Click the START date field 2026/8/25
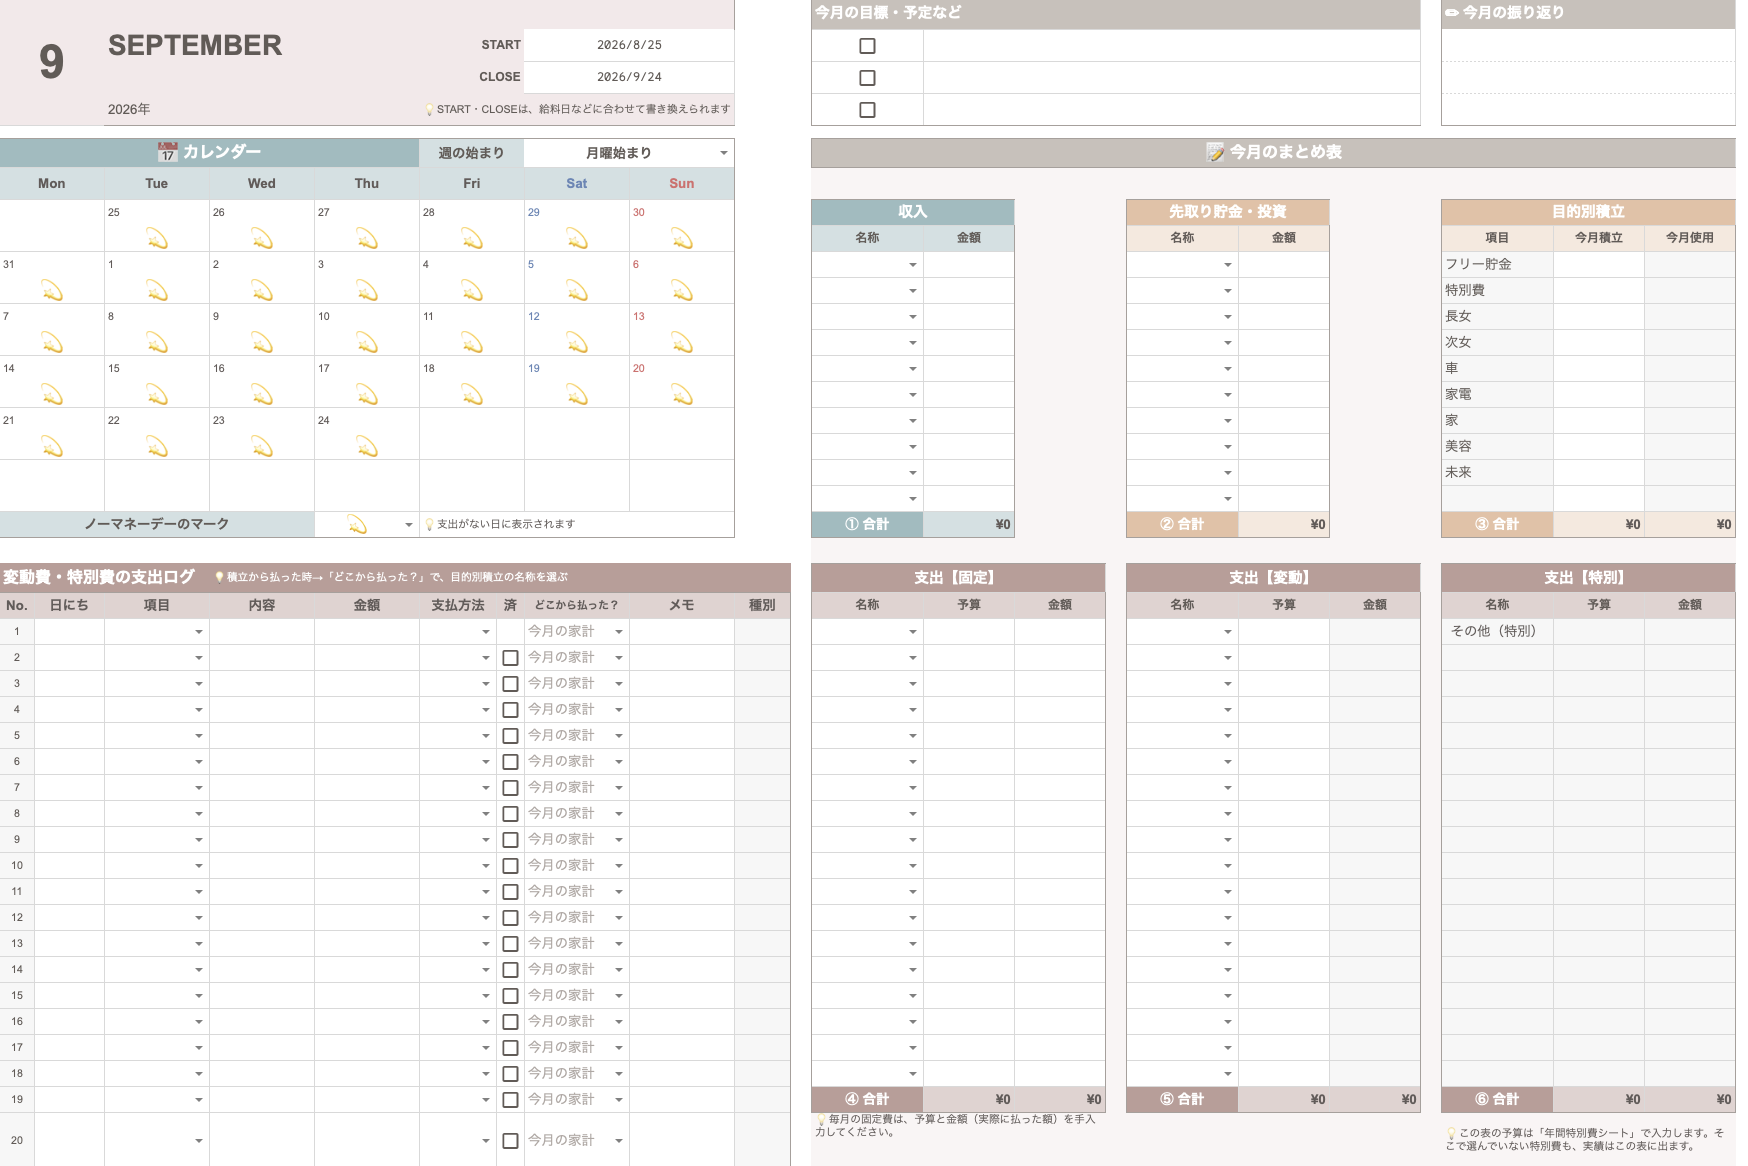 (629, 45)
